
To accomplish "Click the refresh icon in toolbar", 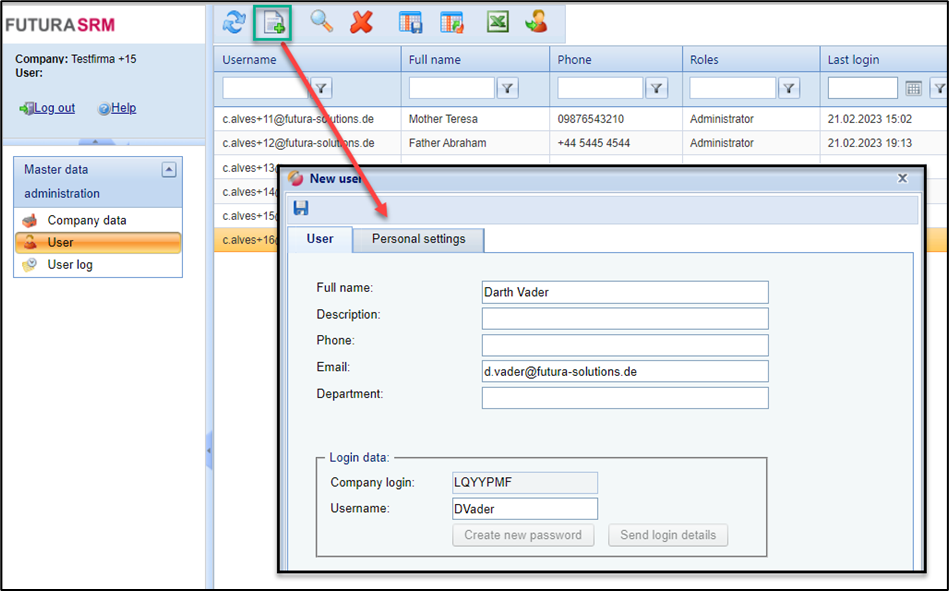I will 234,22.
